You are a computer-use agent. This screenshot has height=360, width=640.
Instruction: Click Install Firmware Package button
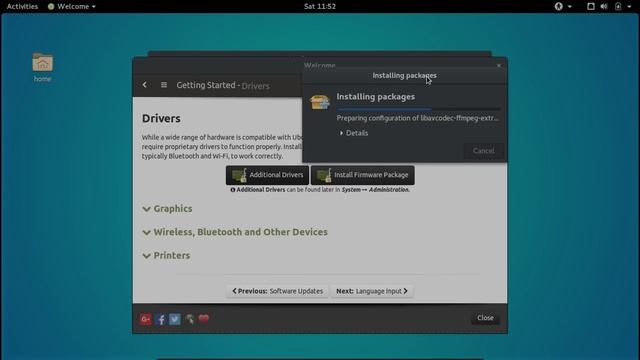pos(362,175)
